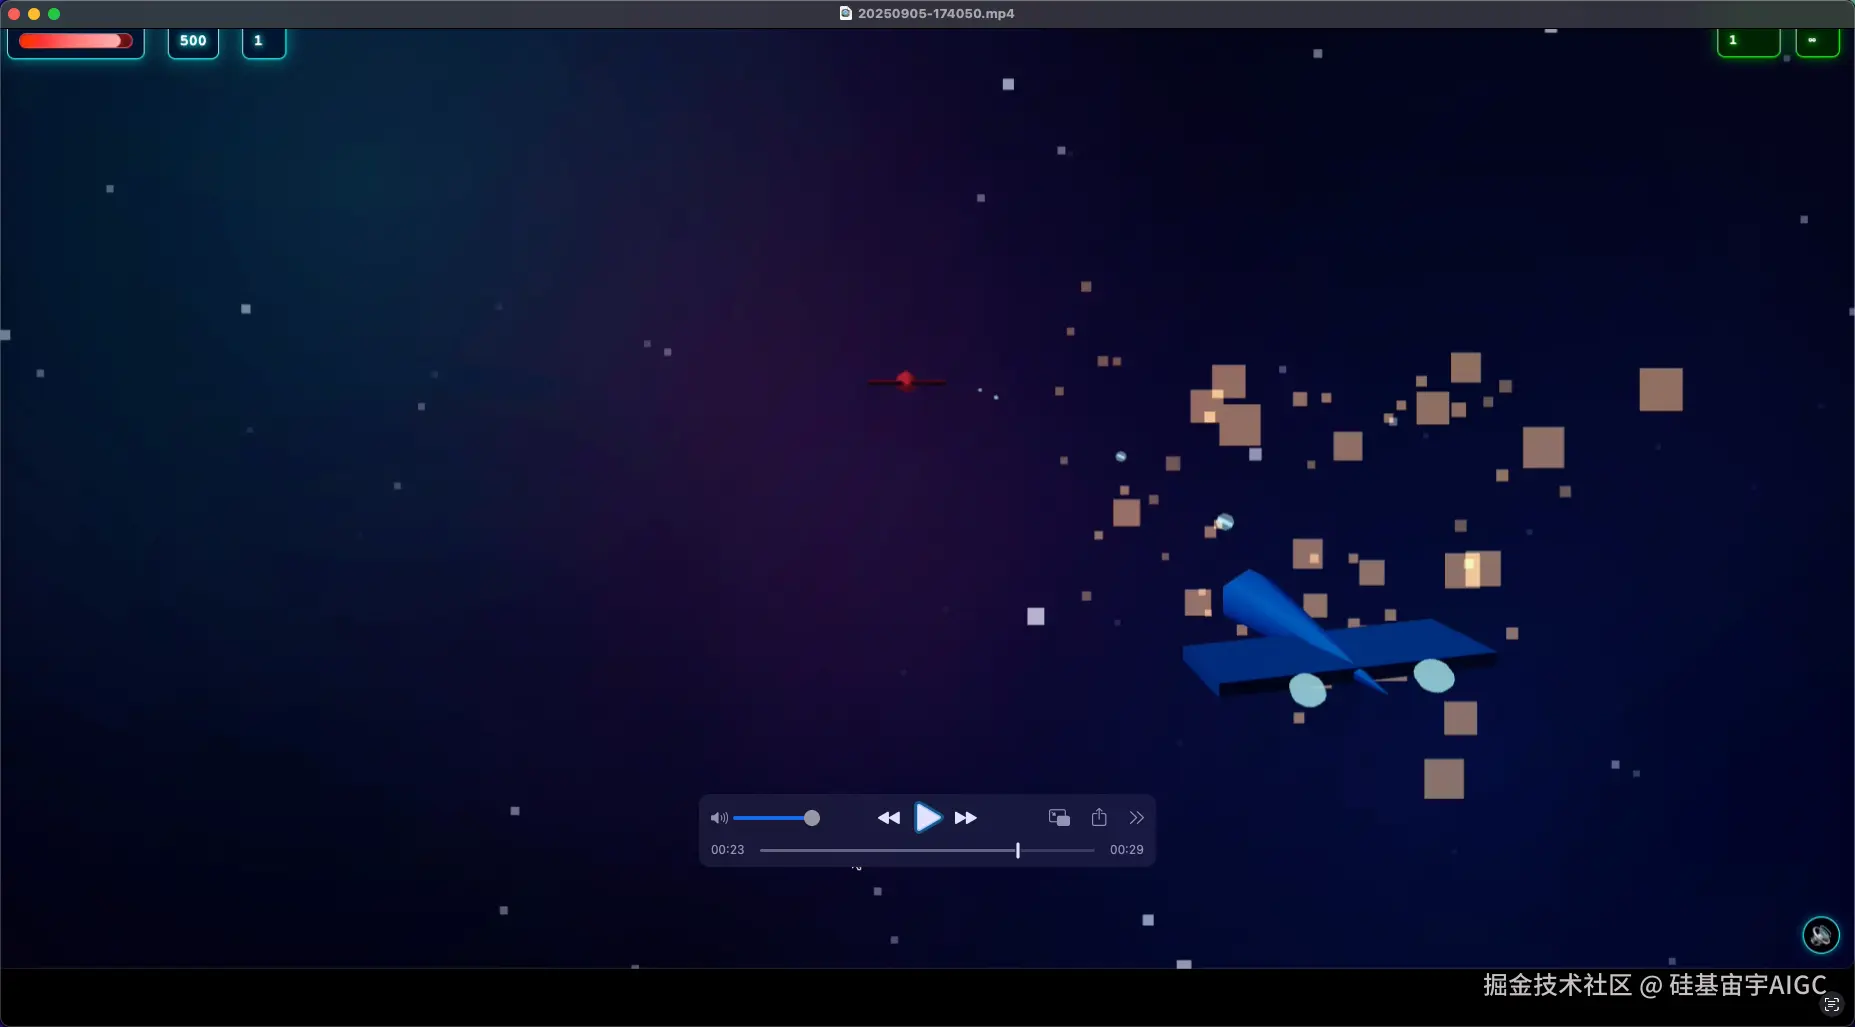Click the 00:29 remaining time label

click(x=1126, y=850)
